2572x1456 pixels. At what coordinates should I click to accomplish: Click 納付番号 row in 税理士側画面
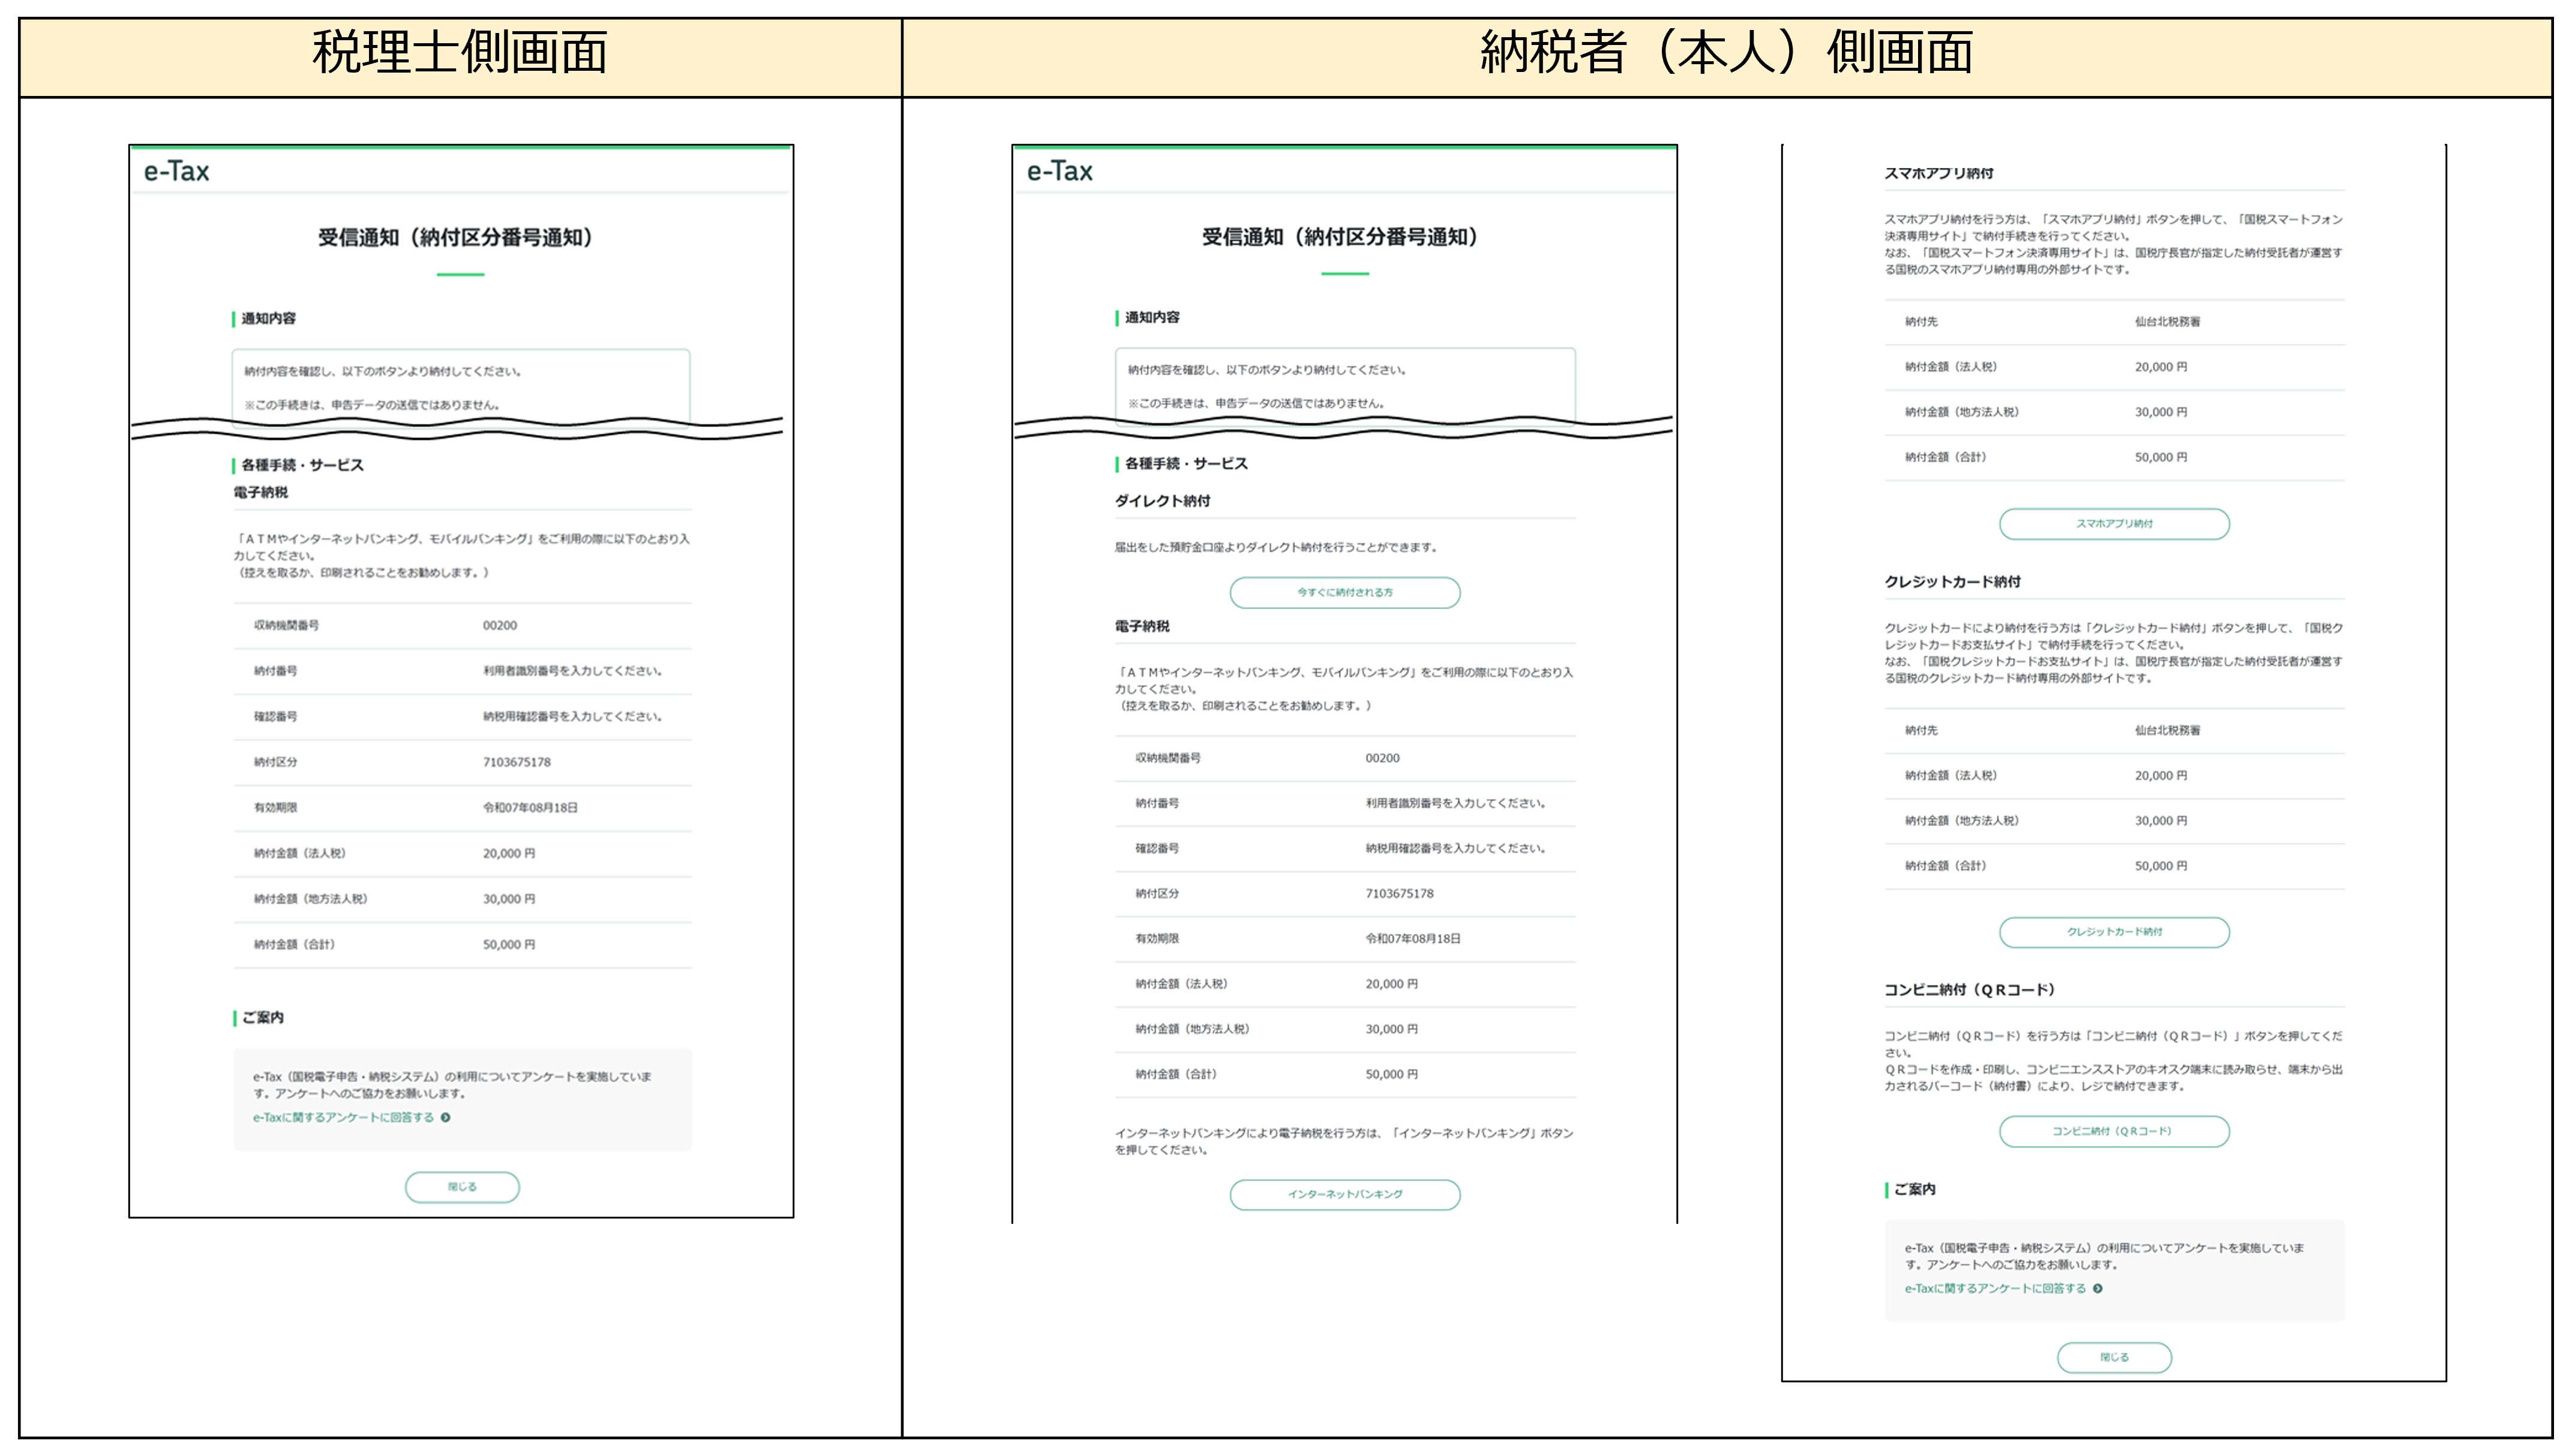click(463, 672)
